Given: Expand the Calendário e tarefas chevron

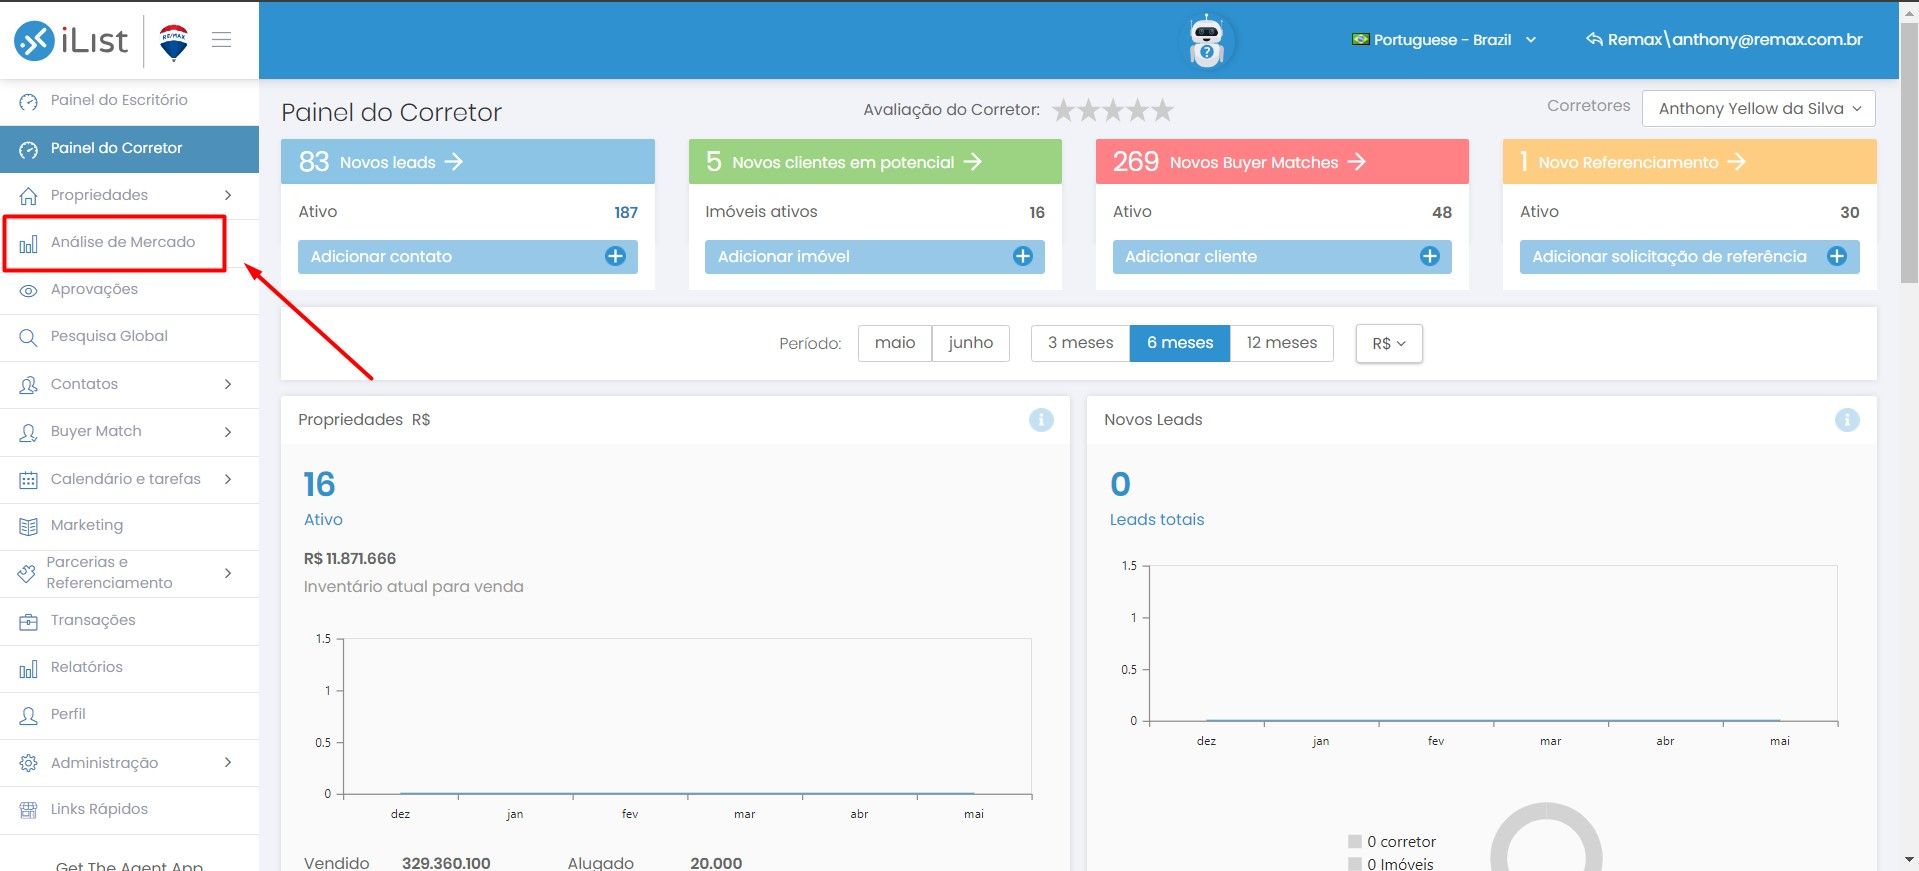Looking at the screenshot, I should click(x=228, y=479).
